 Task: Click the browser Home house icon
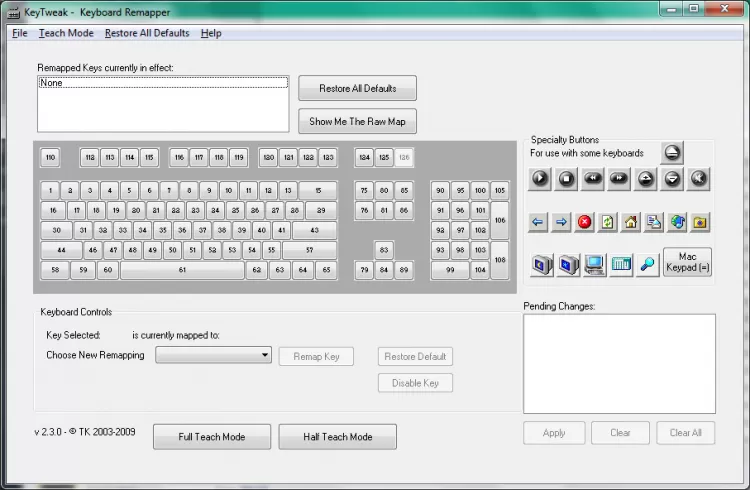(x=630, y=222)
